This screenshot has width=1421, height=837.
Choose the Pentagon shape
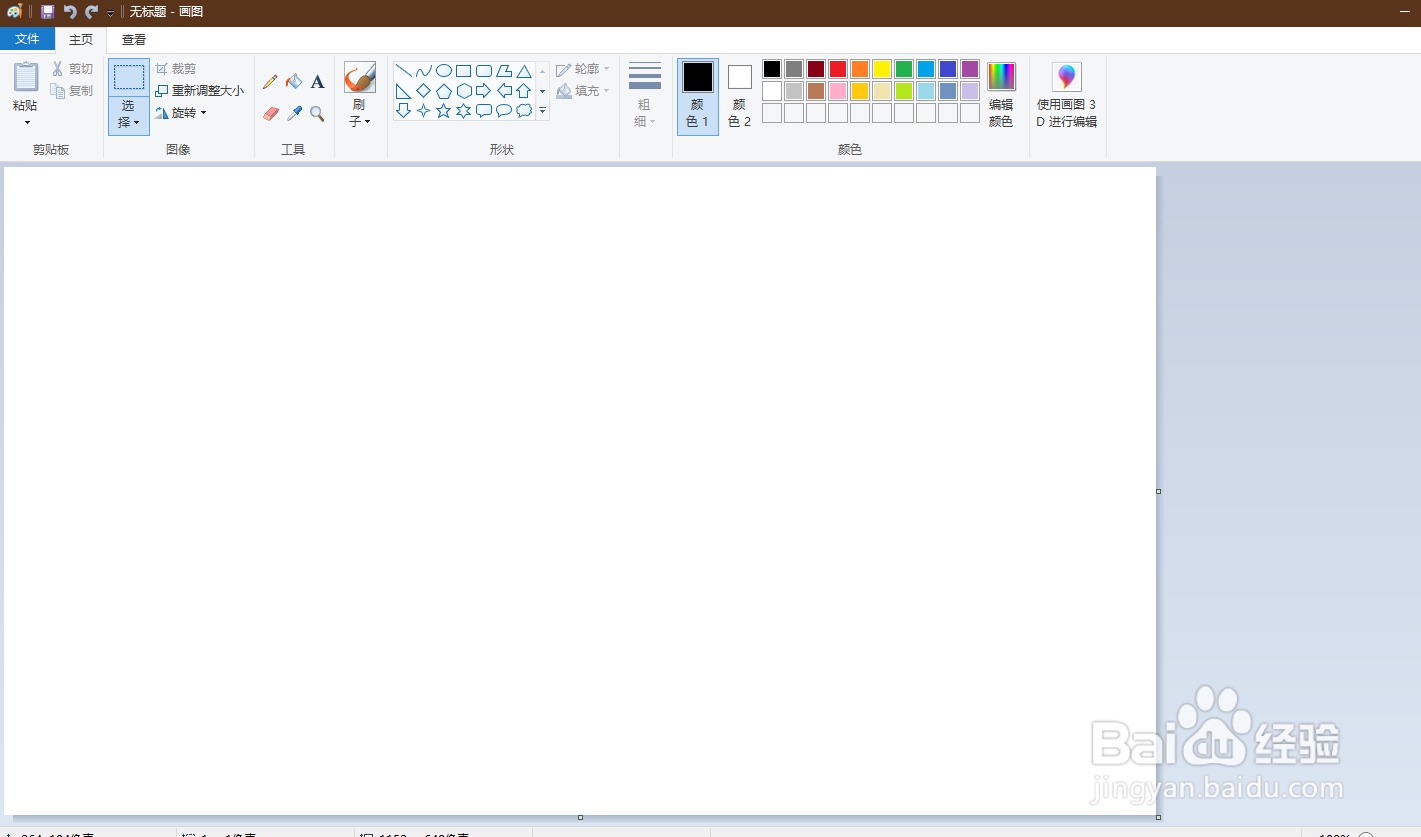coord(443,91)
